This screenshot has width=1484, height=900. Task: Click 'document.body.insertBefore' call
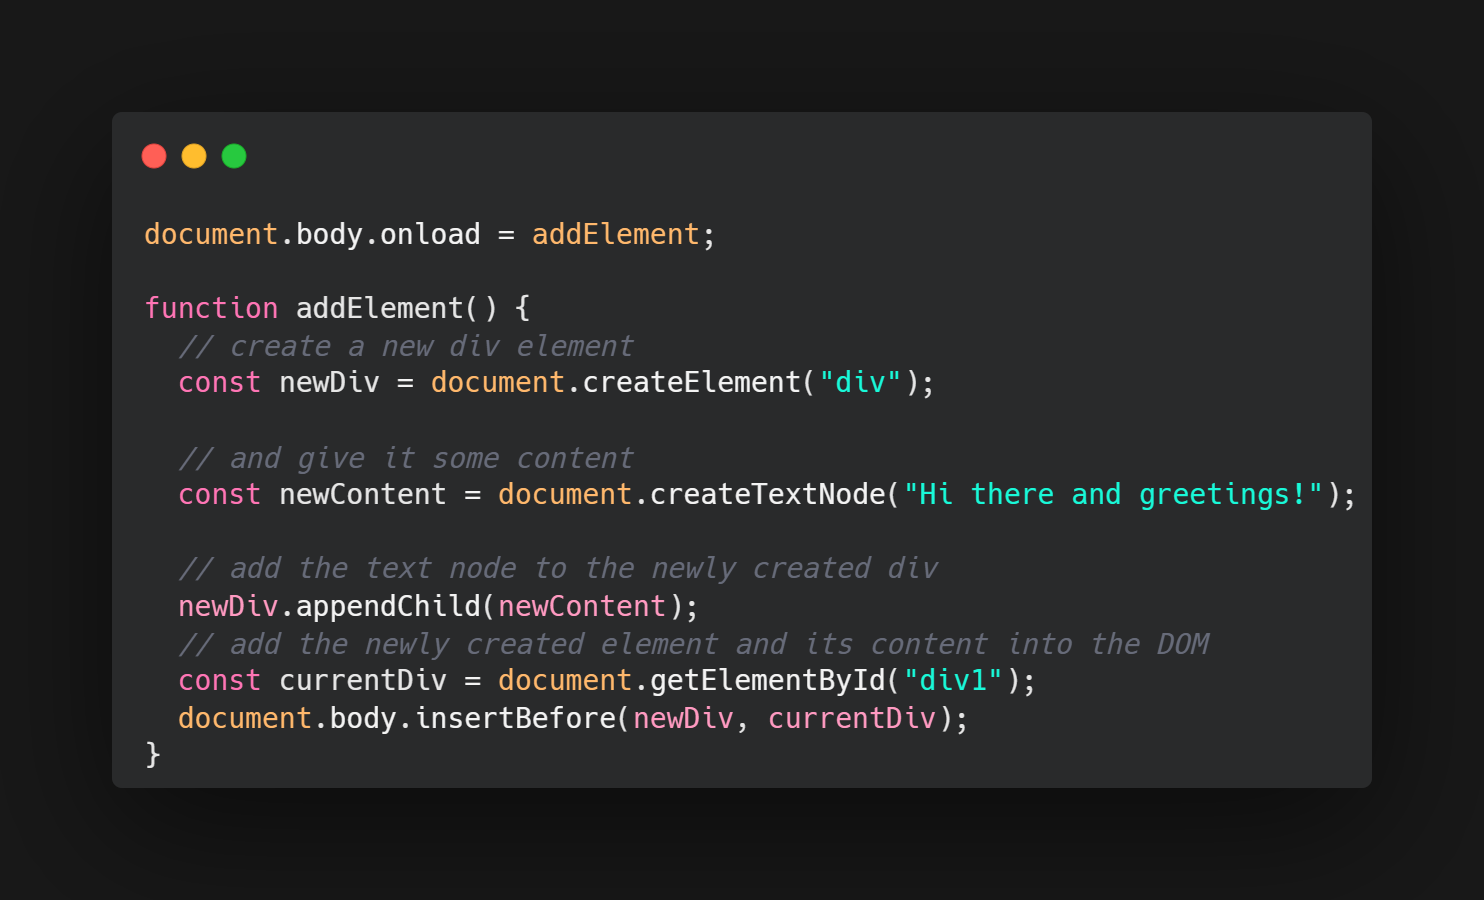pos(396,718)
